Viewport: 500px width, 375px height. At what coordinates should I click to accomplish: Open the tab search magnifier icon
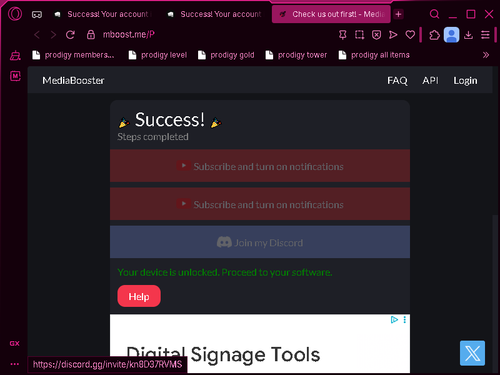point(434,14)
